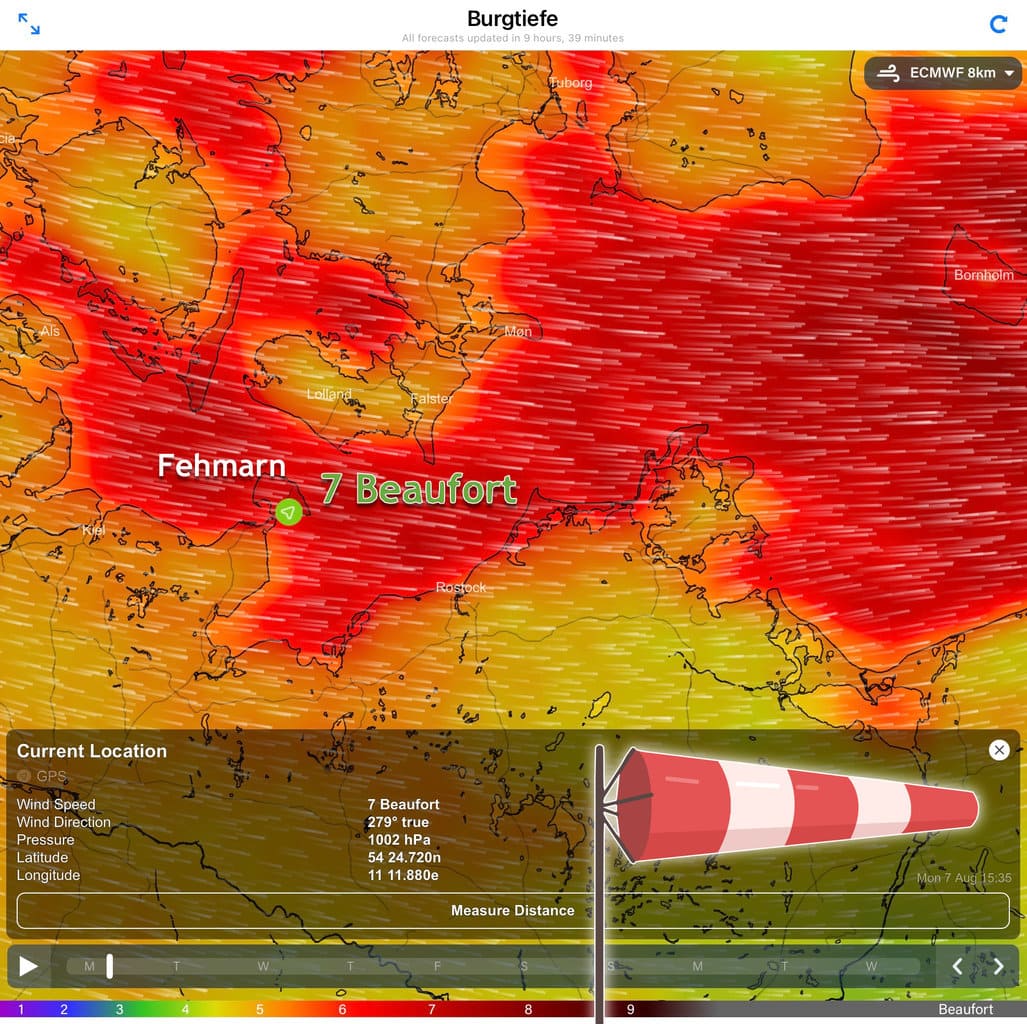This screenshot has width=1027, height=1024.
Task: Open the ECMWF 8km model dropdown
Action: click(945, 73)
